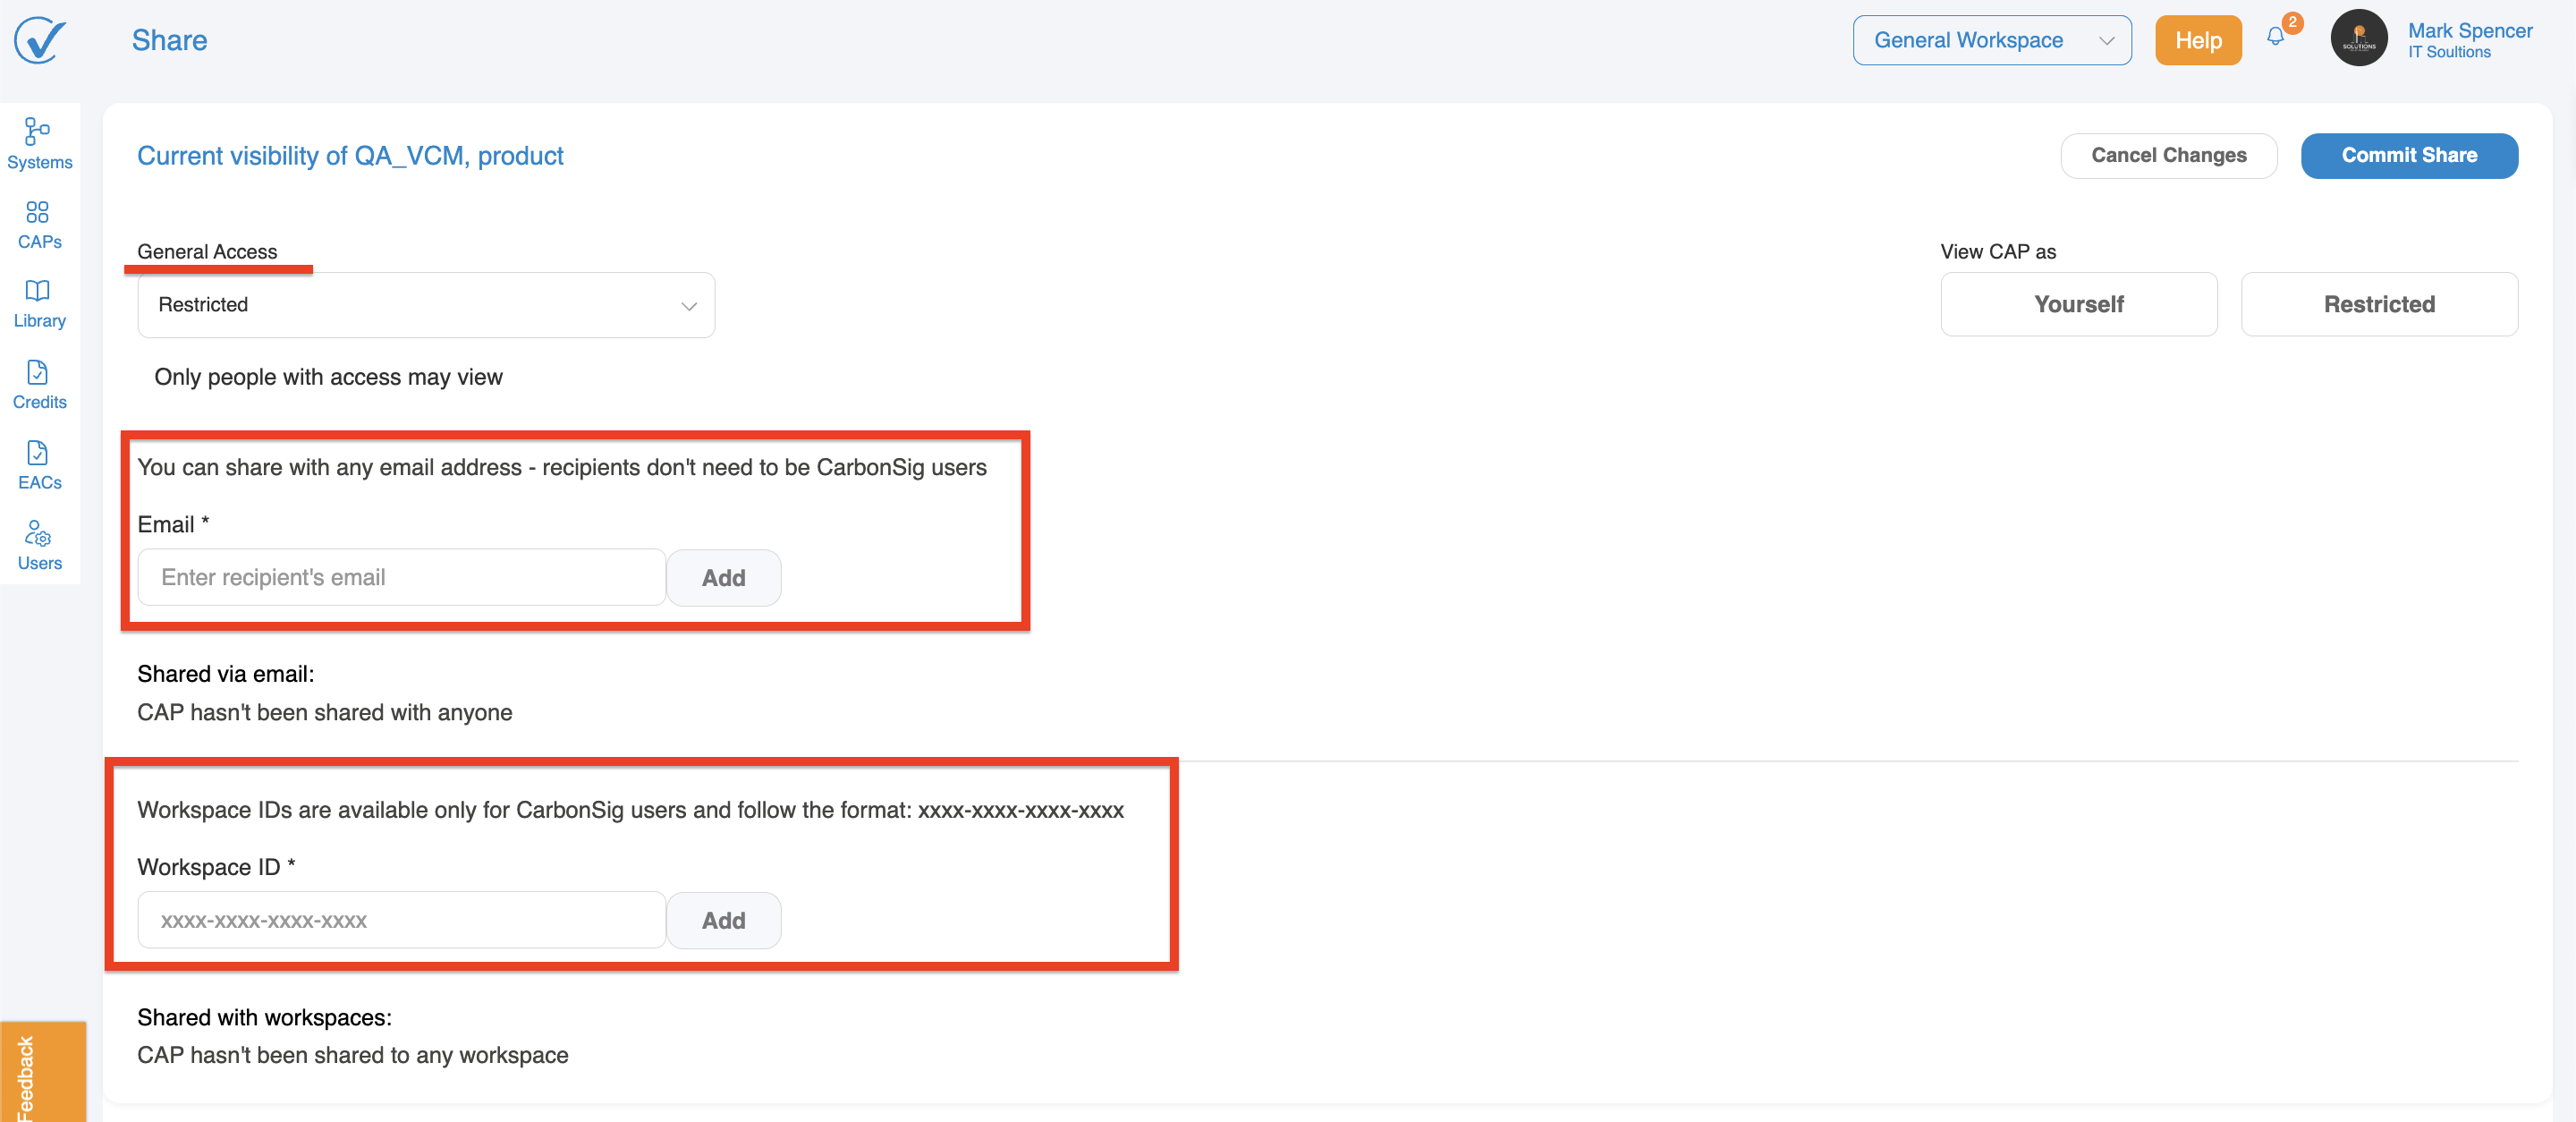This screenshot has height=1122, width=2576.
Task: View CAP as Yourself
Action: (x=2078, y=305)
